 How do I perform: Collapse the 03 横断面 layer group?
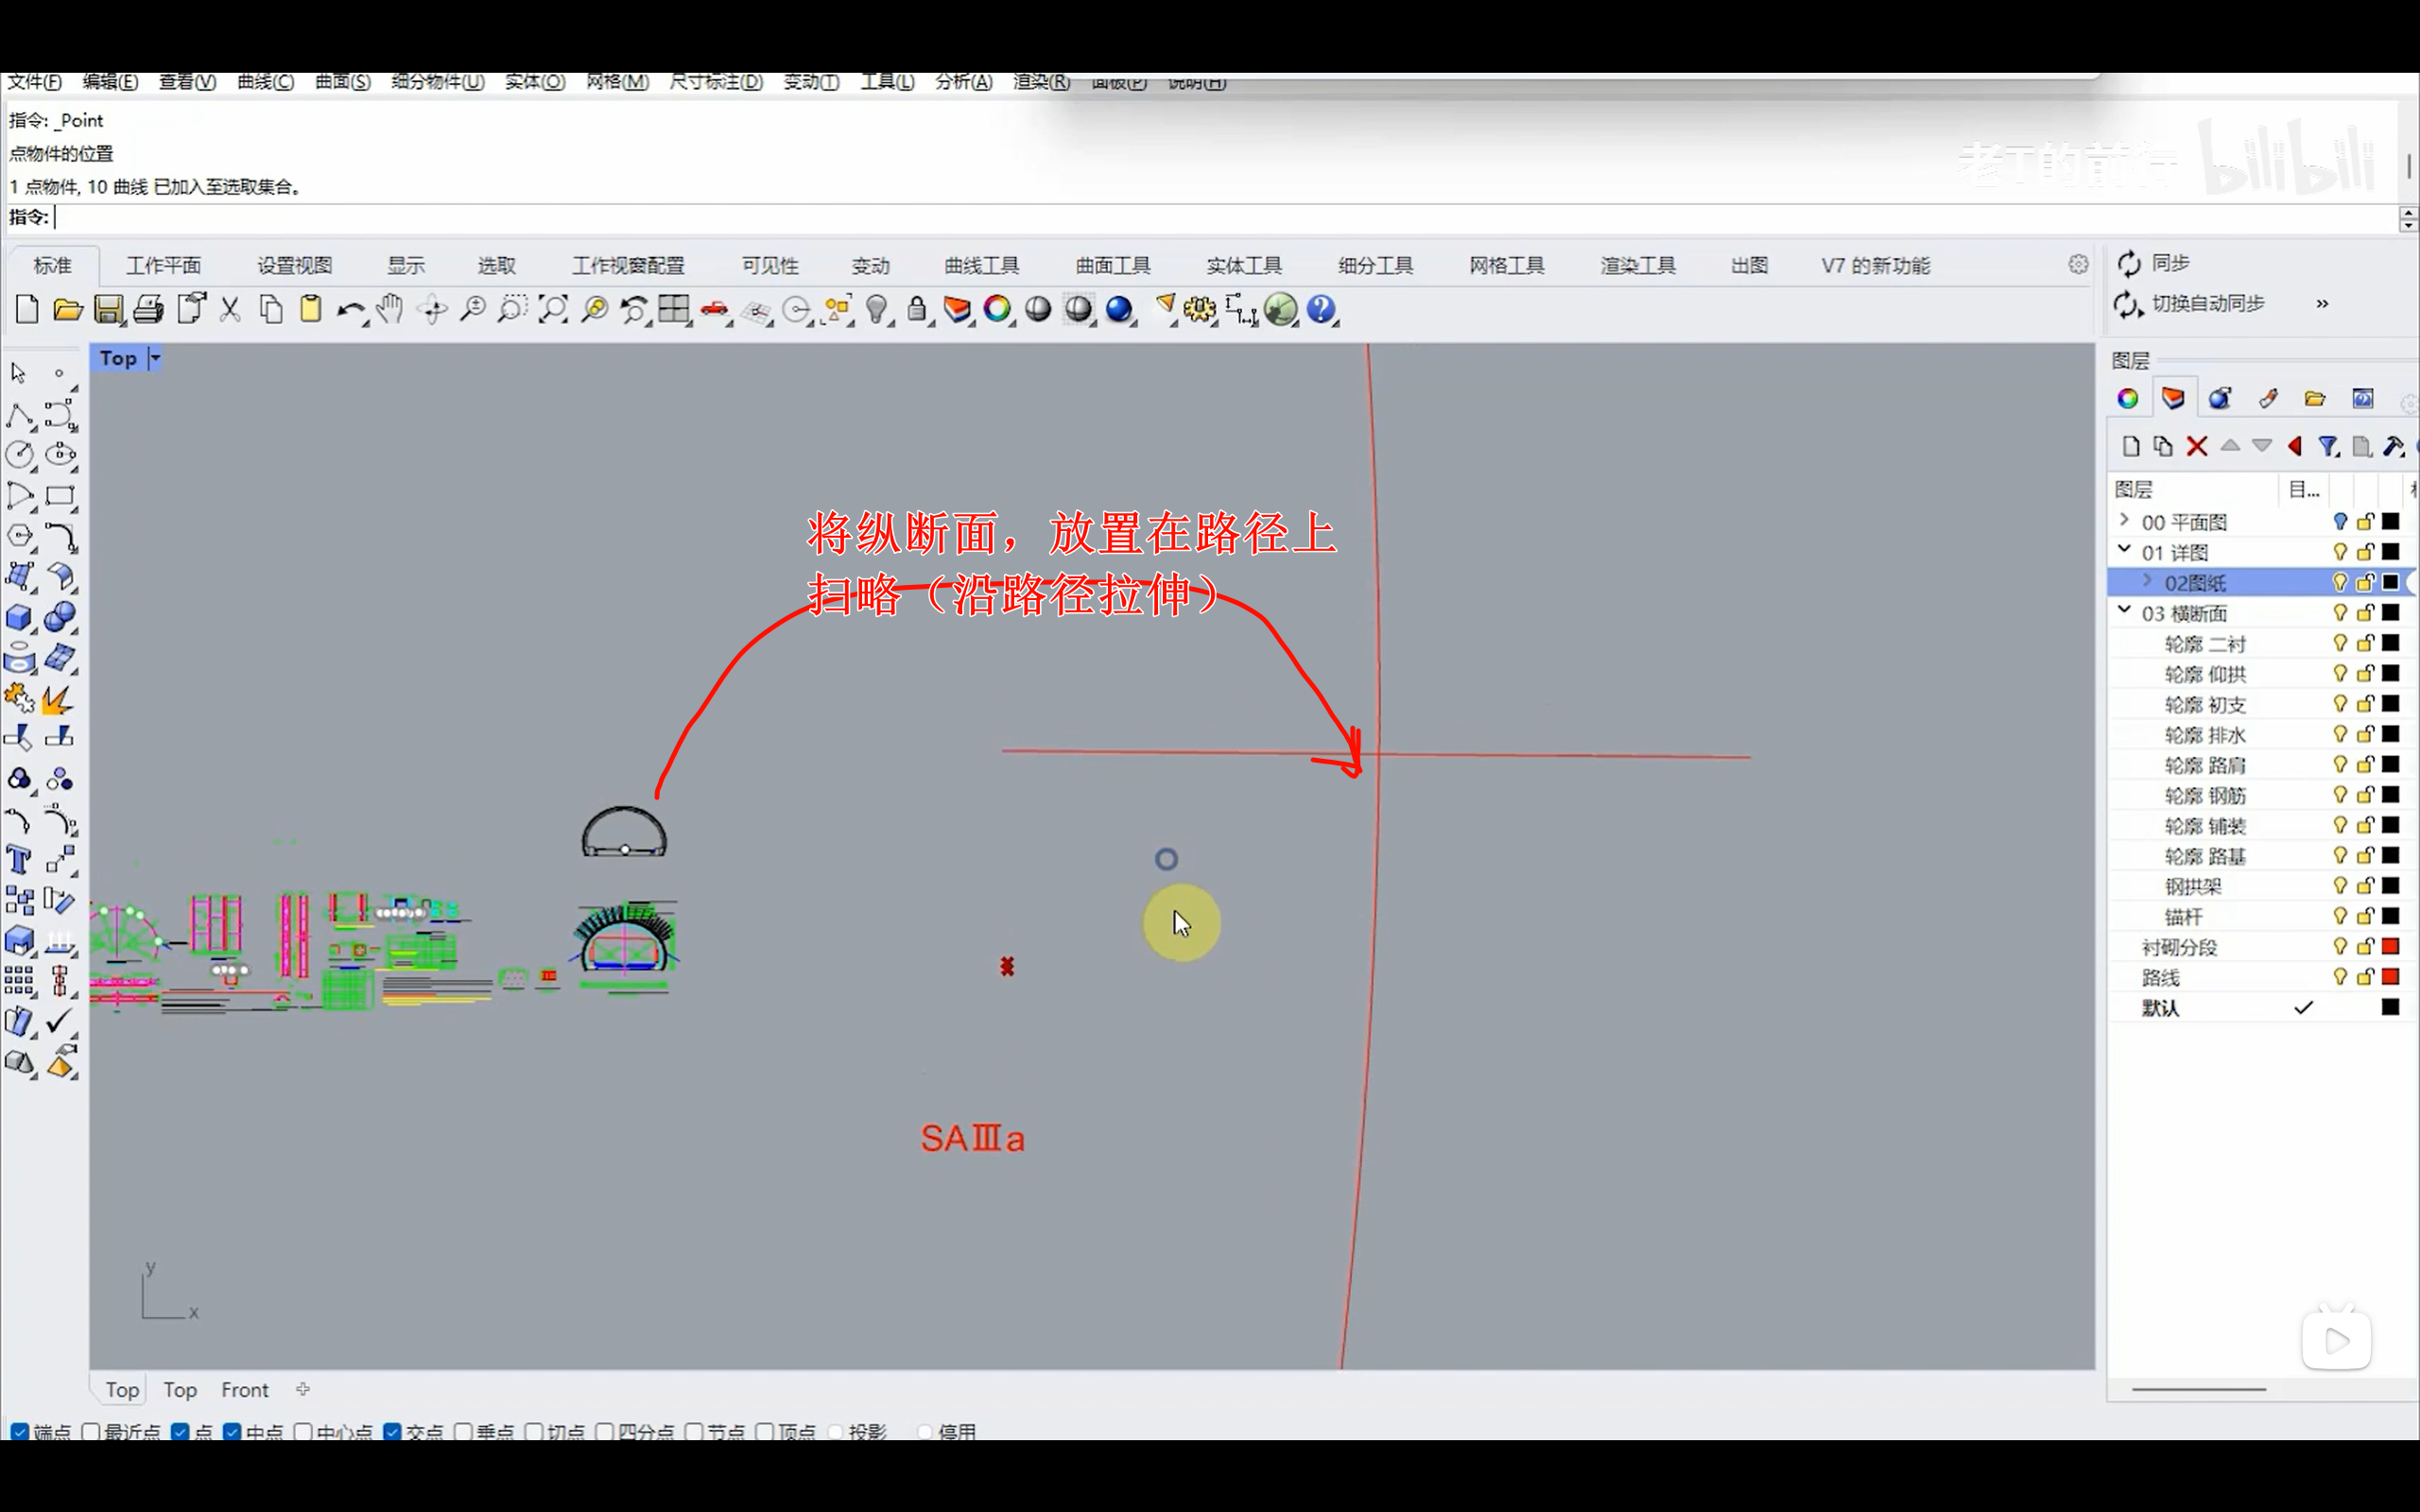(x=2124, y=611)
